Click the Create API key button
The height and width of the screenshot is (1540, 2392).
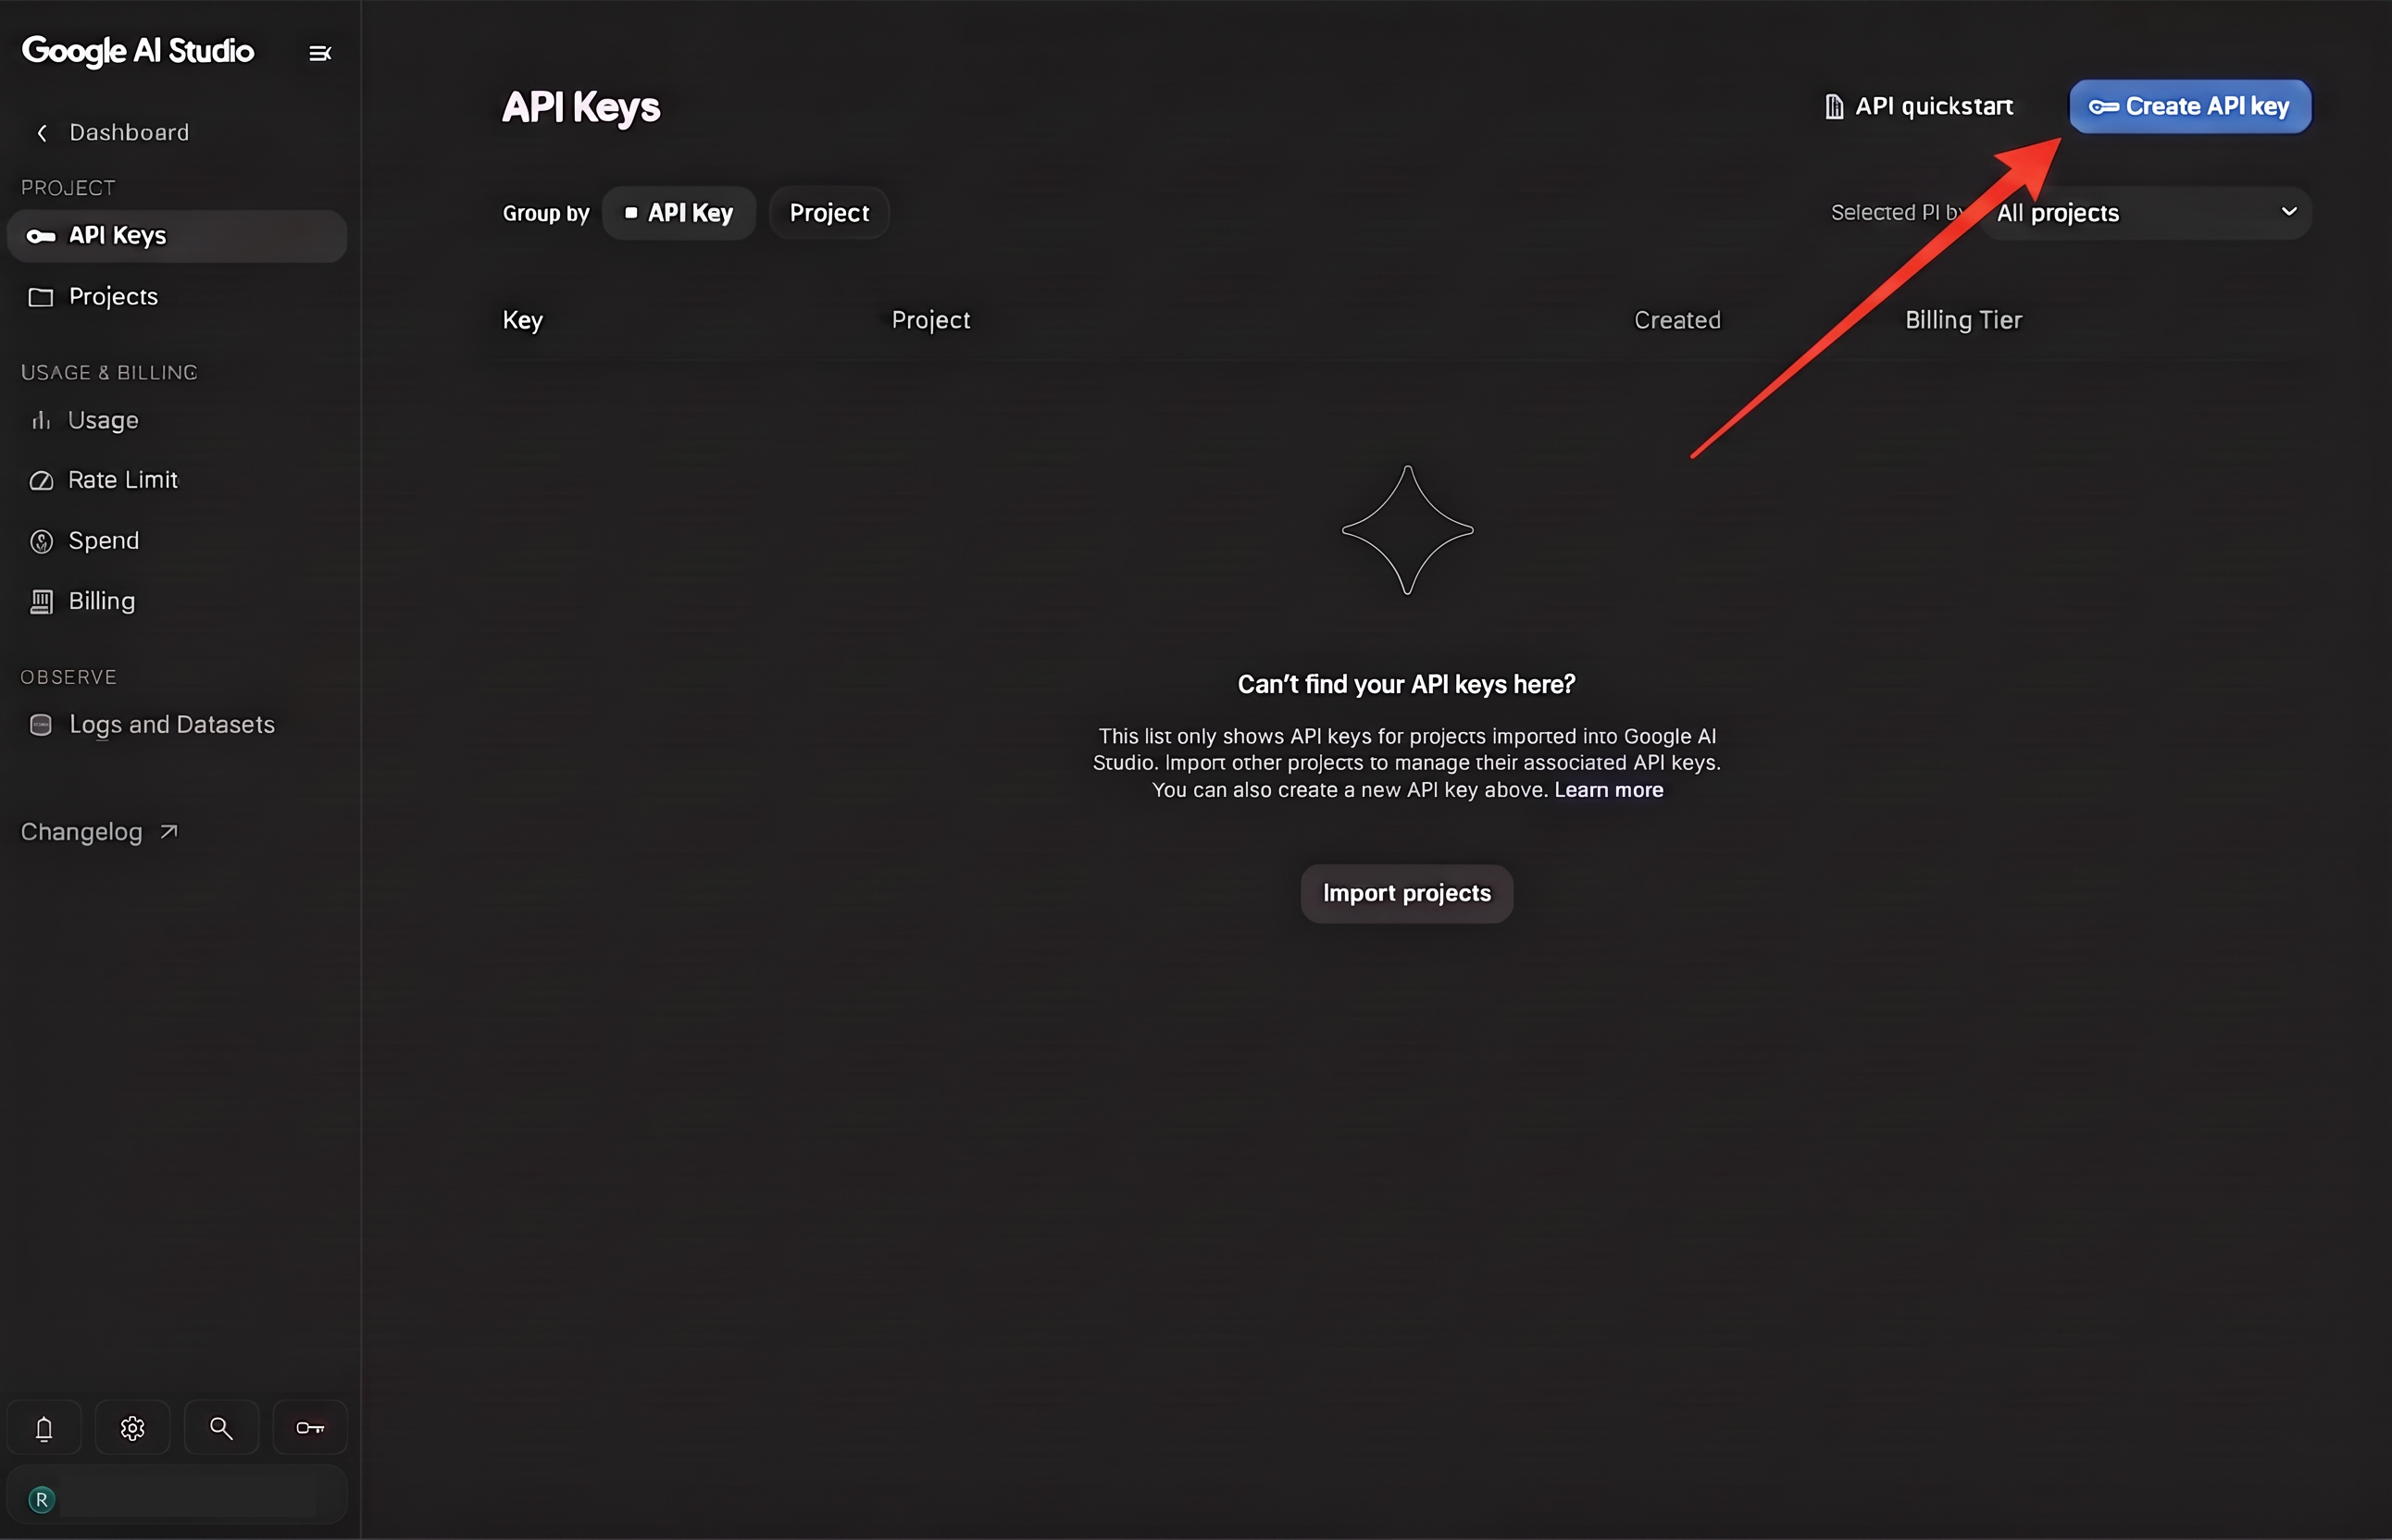click(x=2190, y=106)
